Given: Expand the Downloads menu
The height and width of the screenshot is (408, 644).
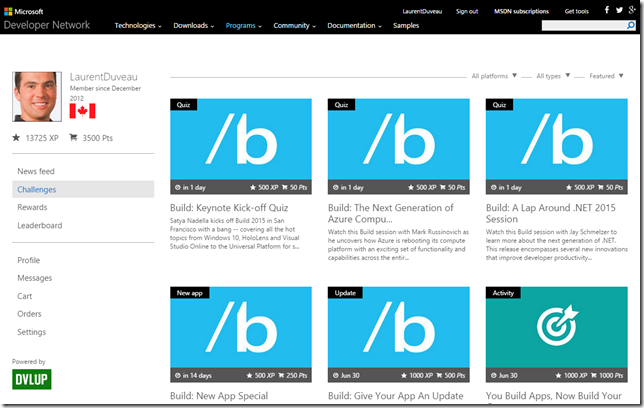Looking at the screenshot, I should (193, 25).
